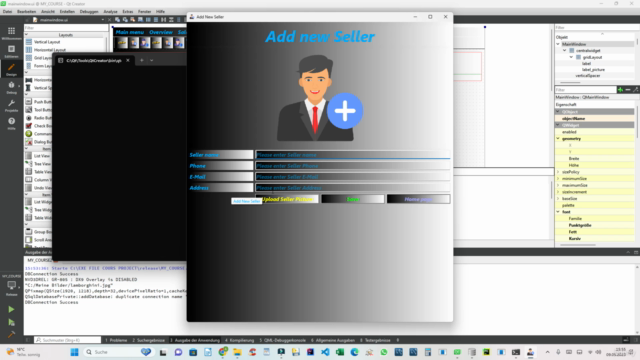This screenshot has height=360, width=640.
Task: Open the terminal tab dropdown chevron
Action: point(151,60)
